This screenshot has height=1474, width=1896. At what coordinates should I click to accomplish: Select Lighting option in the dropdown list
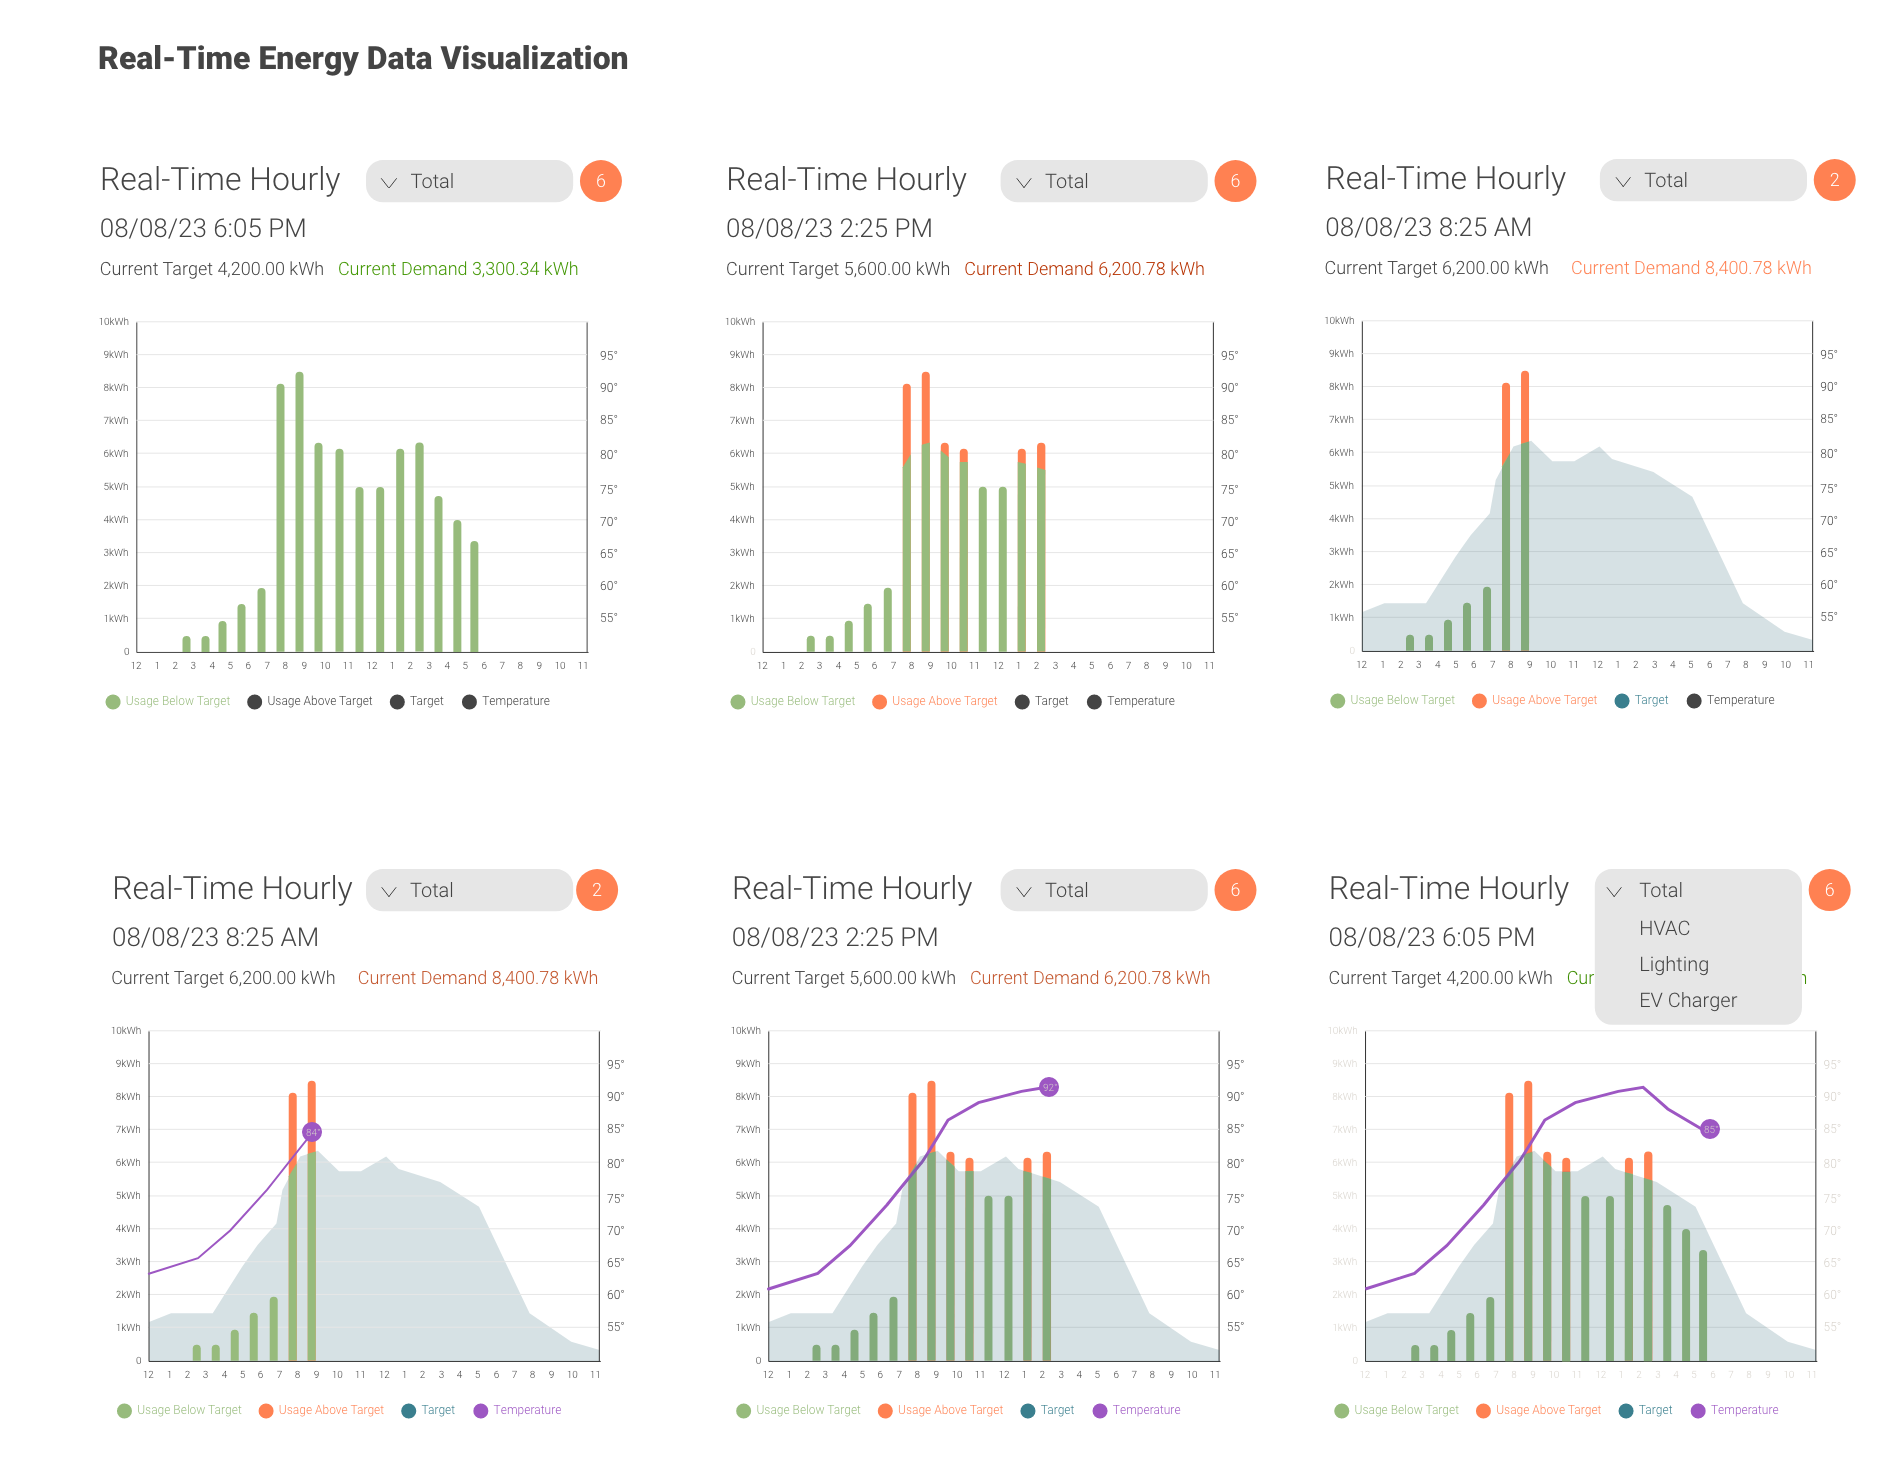tap(1673, 964)
